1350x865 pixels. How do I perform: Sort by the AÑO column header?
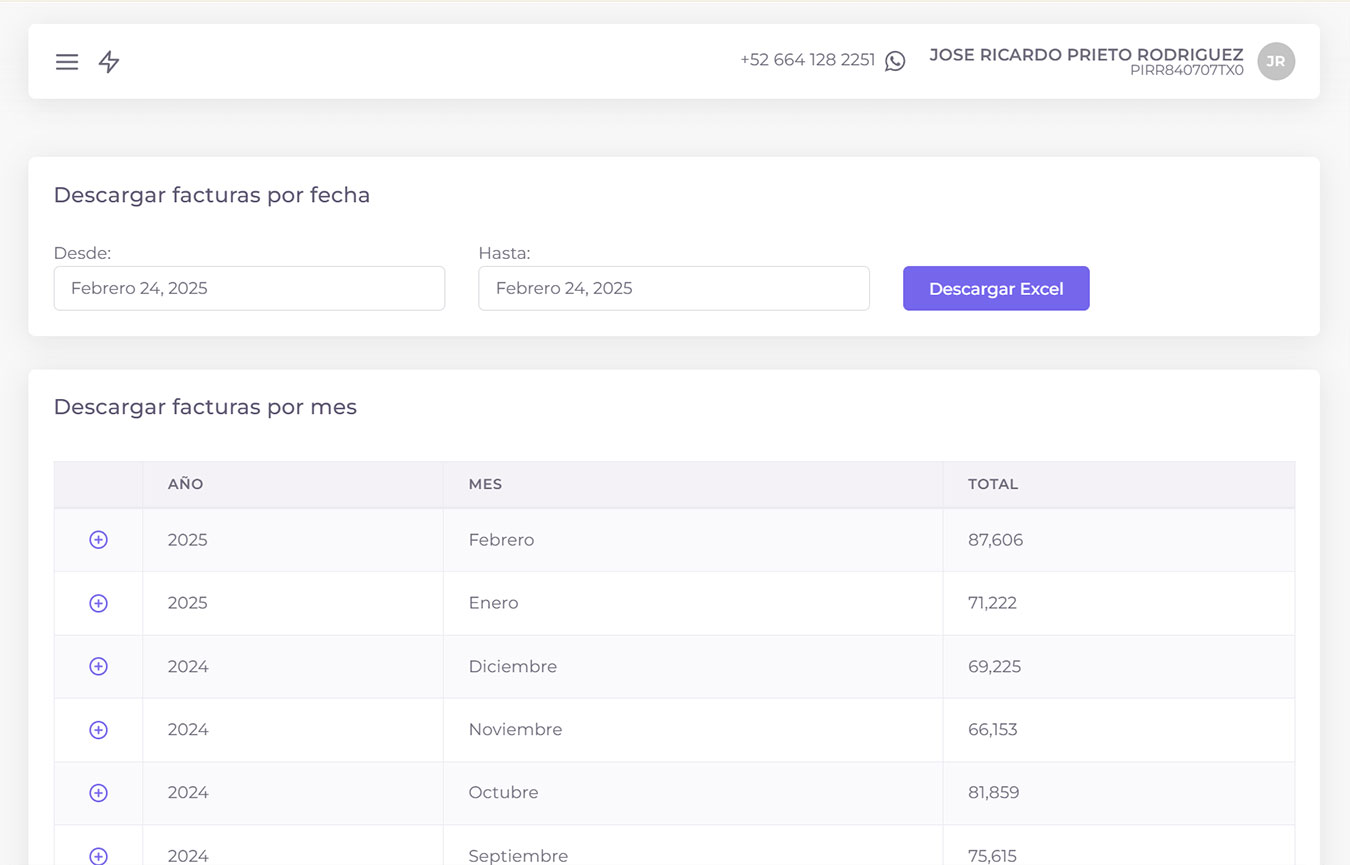click(186, 484)
